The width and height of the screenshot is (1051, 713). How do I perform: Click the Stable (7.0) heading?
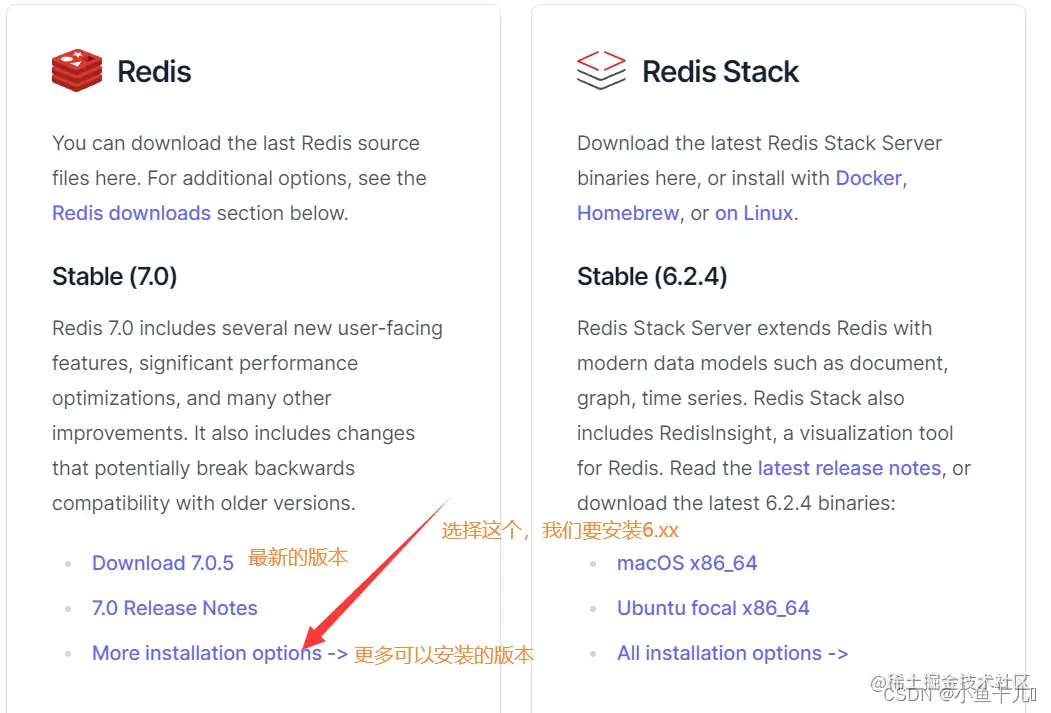coord(115,276)
